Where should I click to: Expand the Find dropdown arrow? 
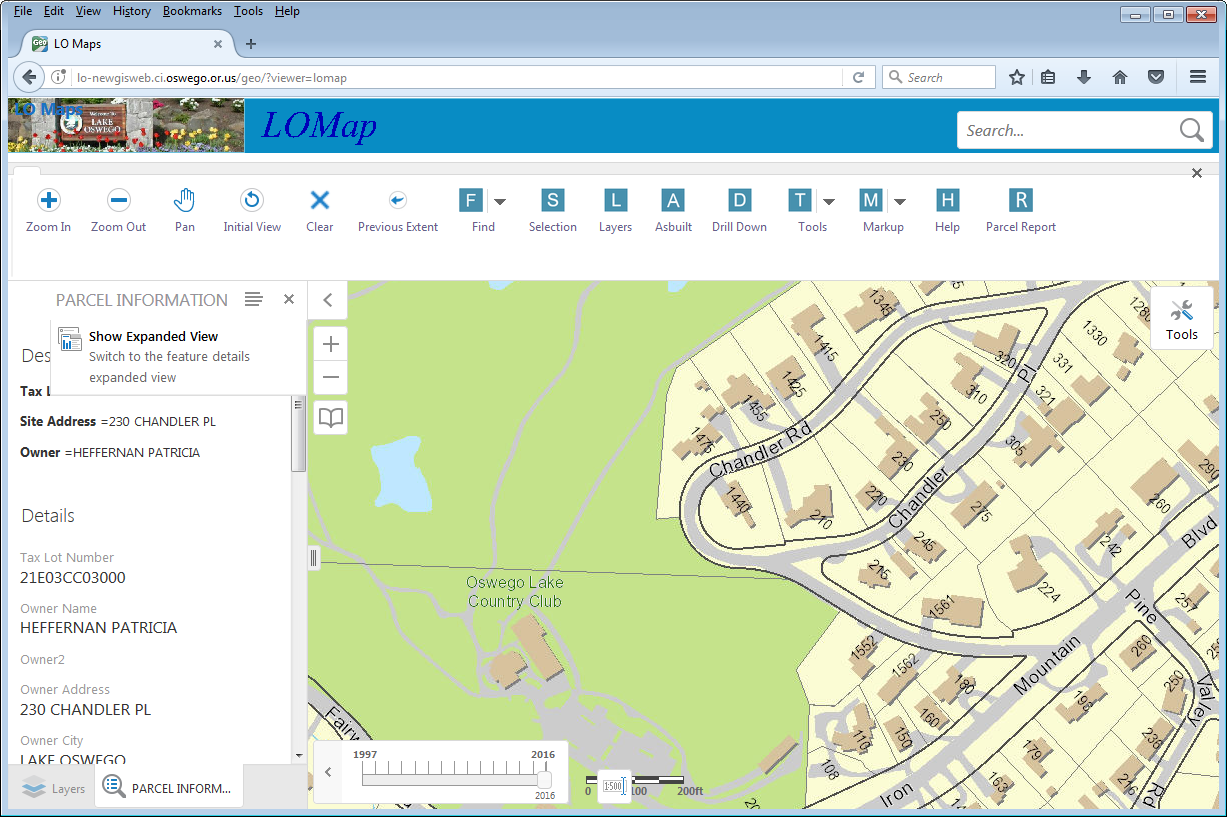coord(500,201)
